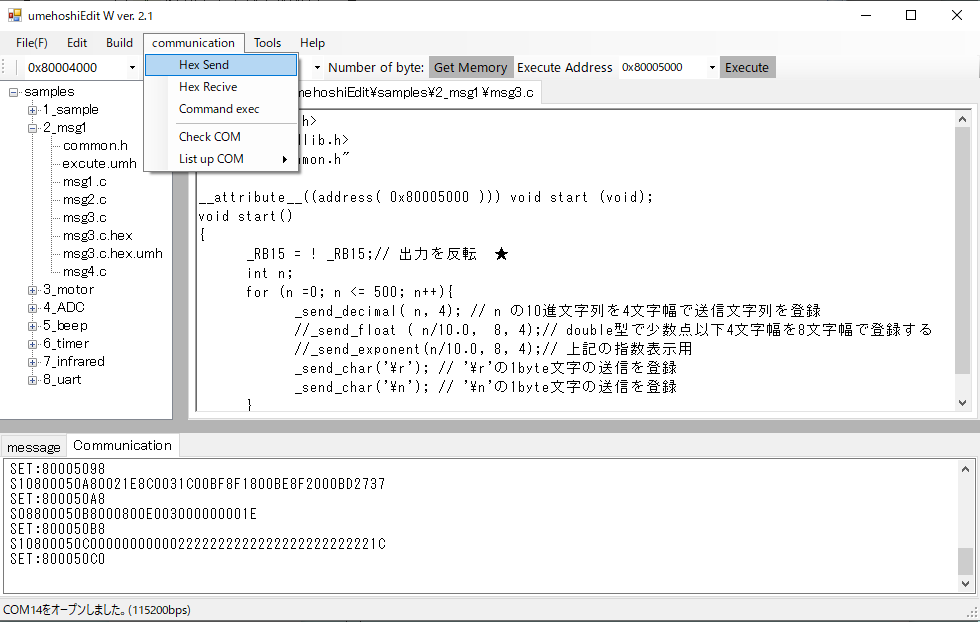Switch to the message tab
Image resolution: width=980 pixels, height=622 pixels.
34,447
